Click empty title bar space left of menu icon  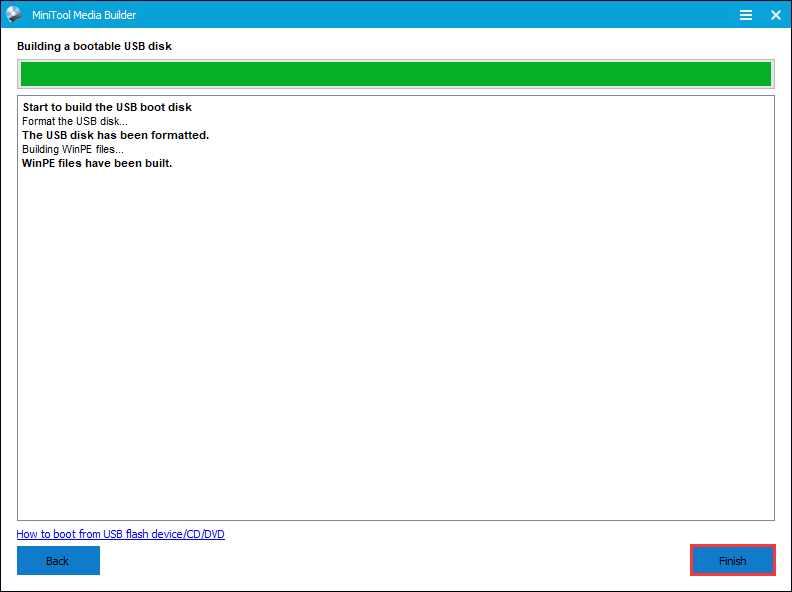click(x=450, y=15)
